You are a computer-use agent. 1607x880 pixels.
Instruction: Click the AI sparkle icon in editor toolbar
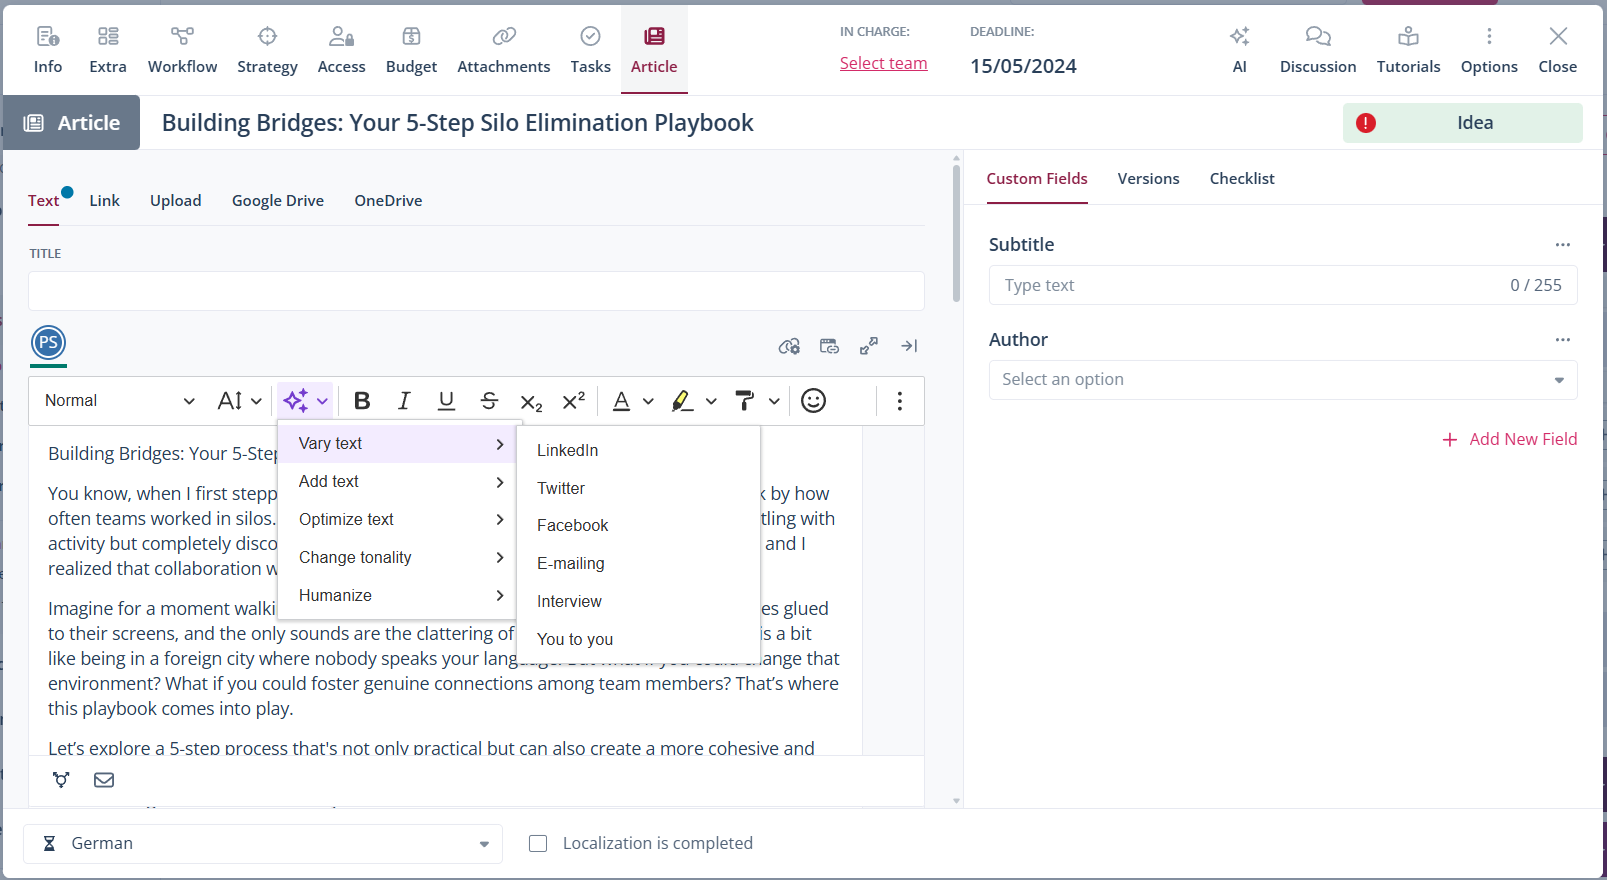click(x=296, y=401)
